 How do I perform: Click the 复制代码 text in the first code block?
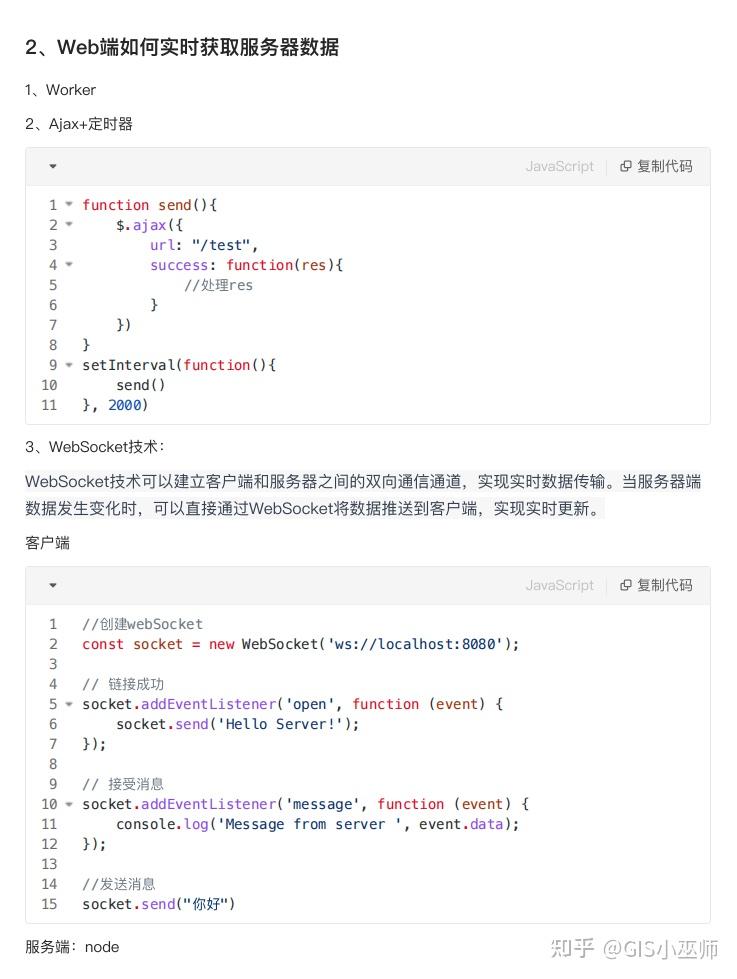(x=665, y=166)
